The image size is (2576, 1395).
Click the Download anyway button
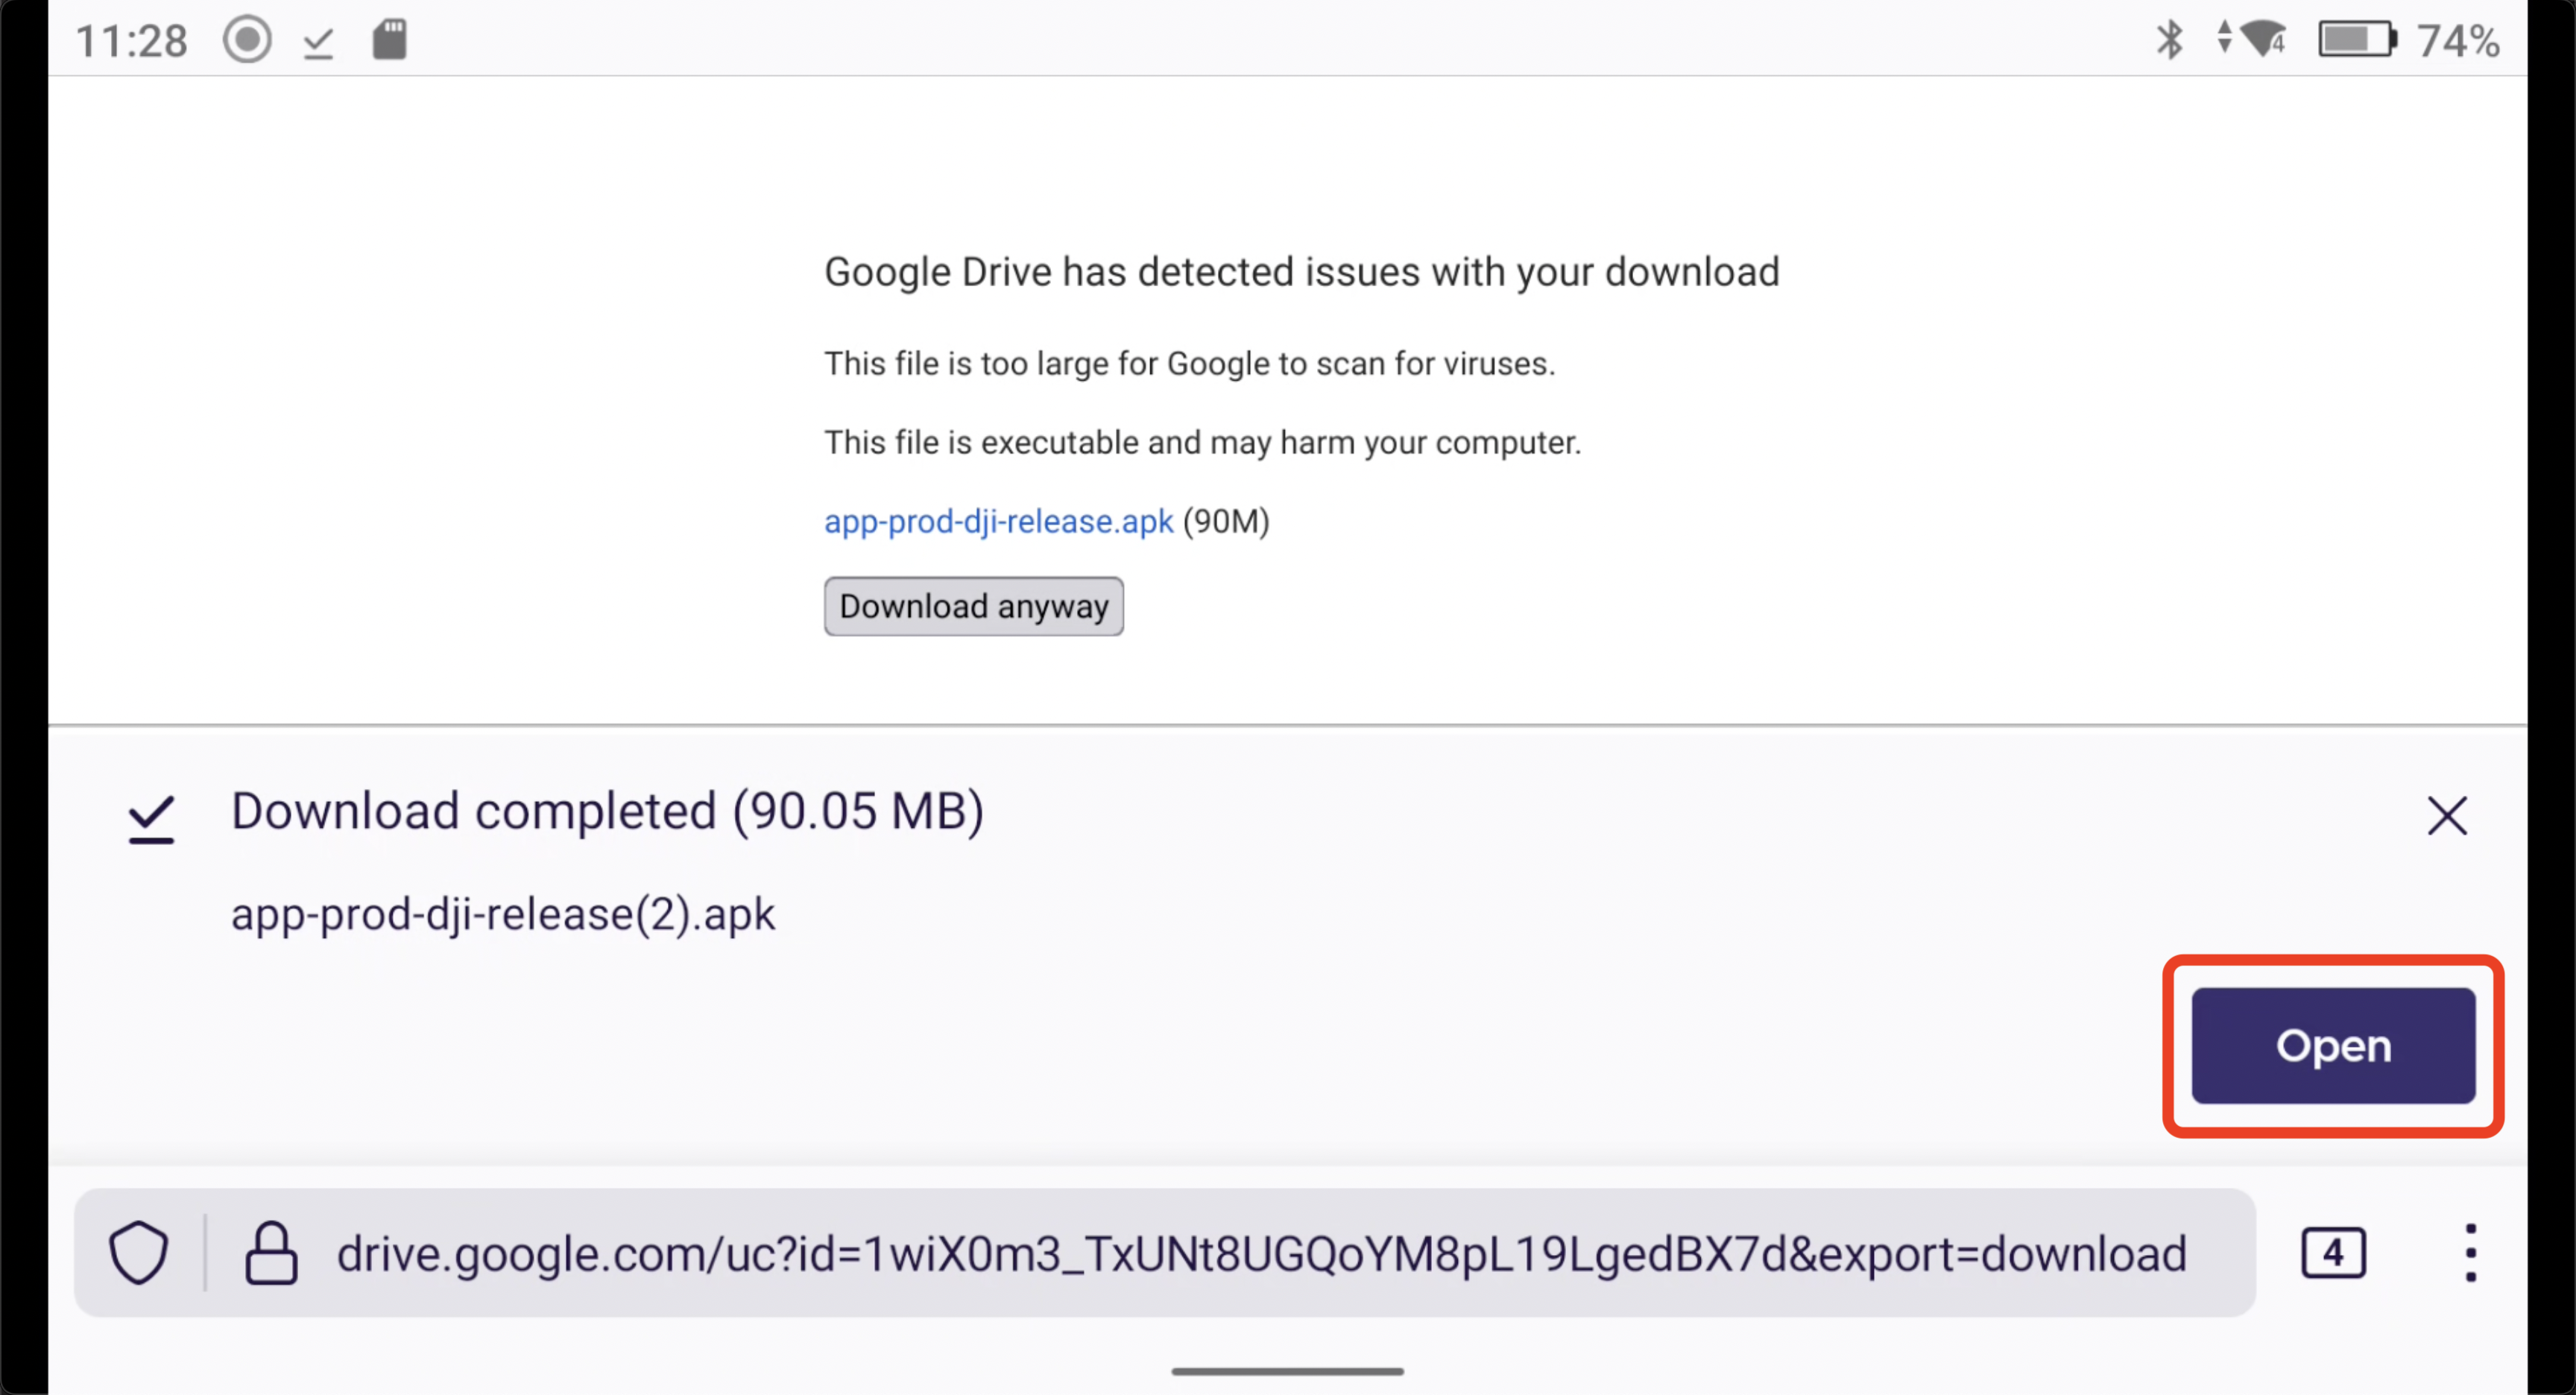[973, 606]
